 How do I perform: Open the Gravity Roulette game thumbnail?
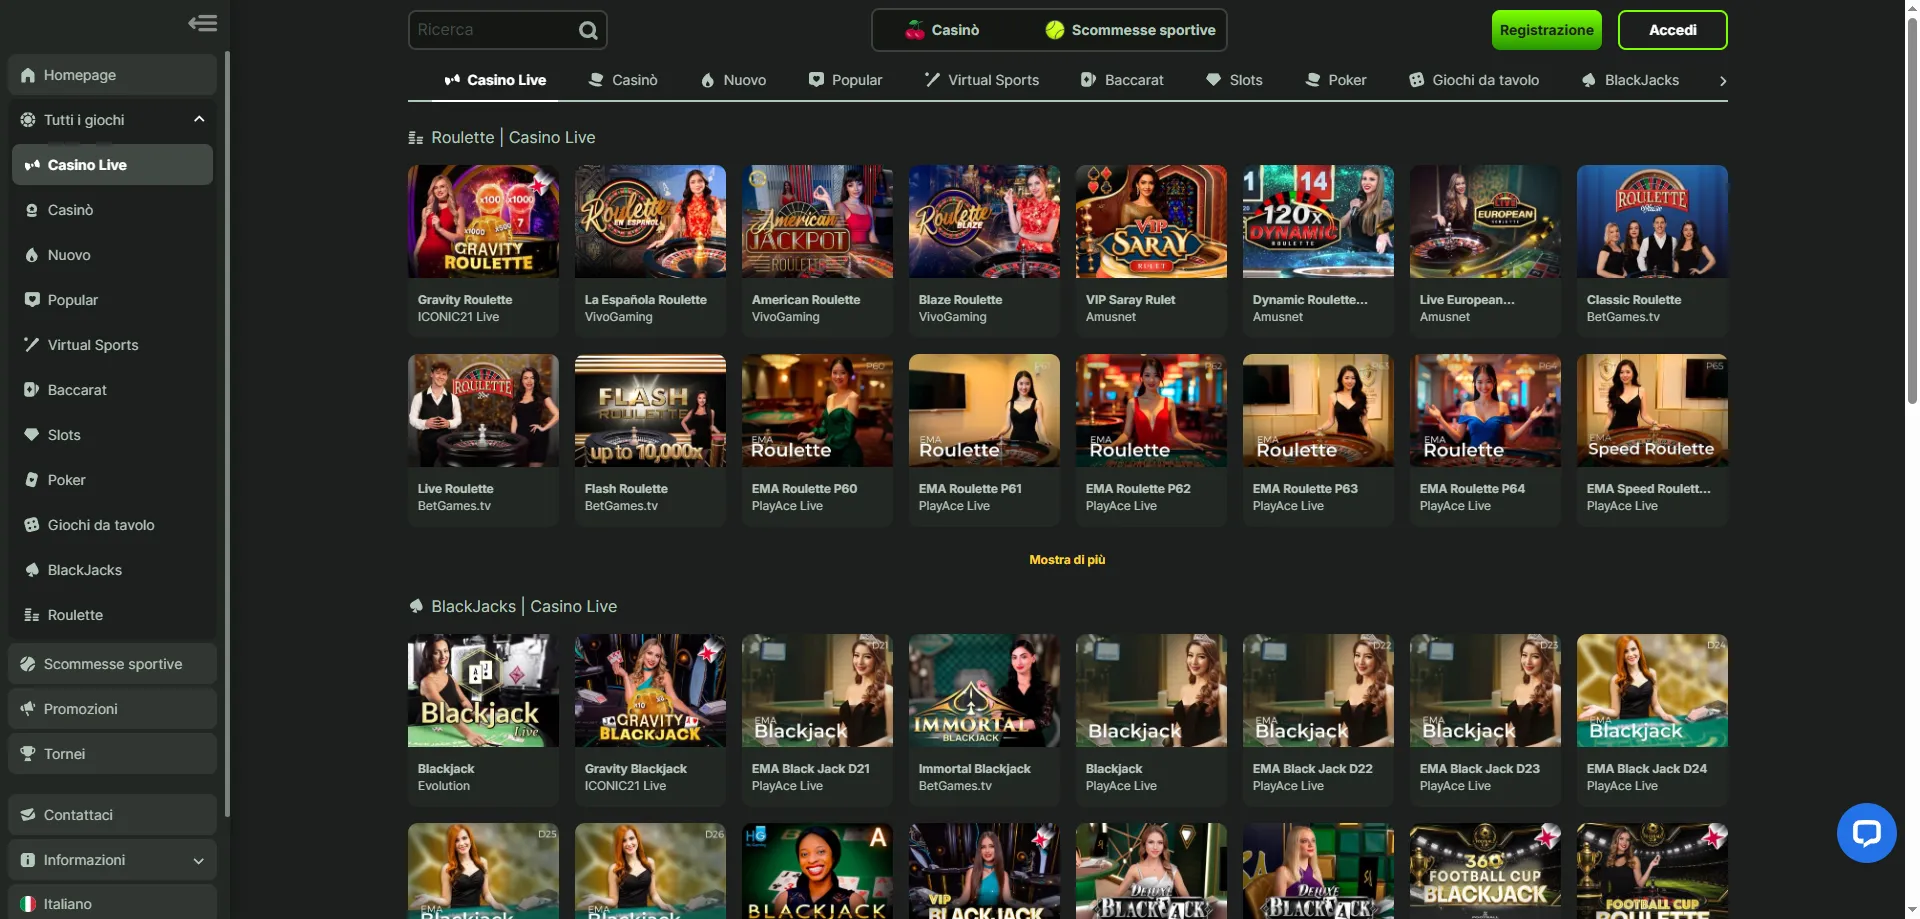[483, 221]
